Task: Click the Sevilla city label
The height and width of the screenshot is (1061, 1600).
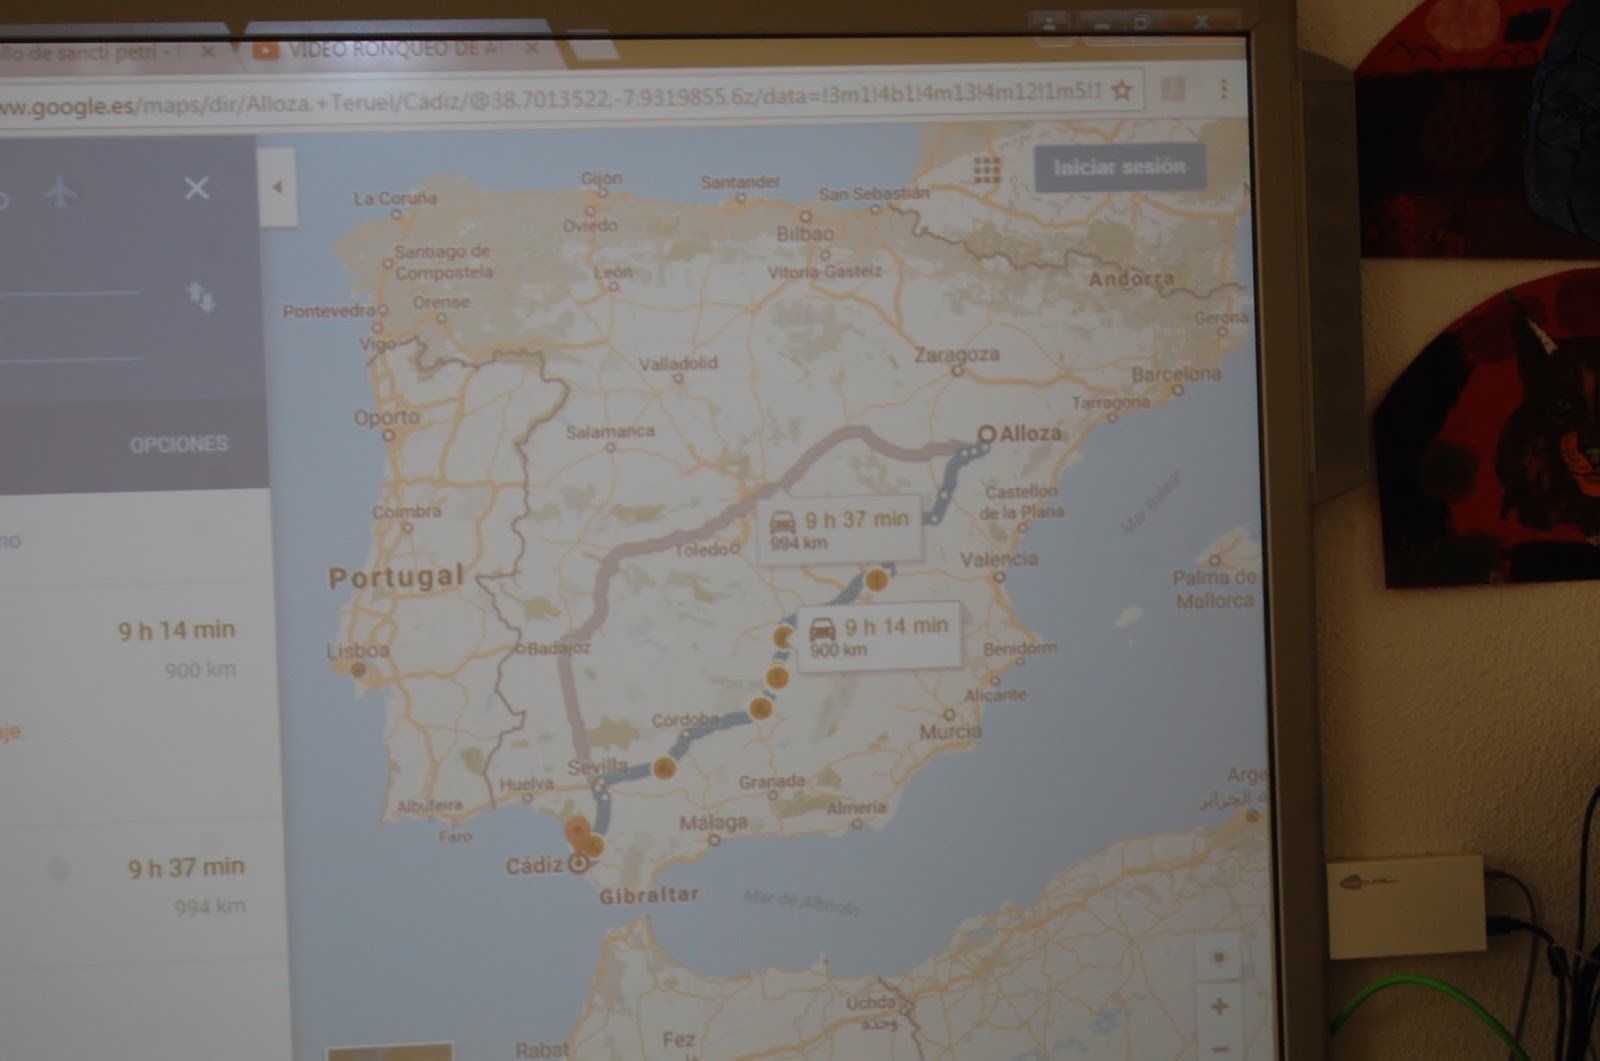Action: click(x=597, y=768)
